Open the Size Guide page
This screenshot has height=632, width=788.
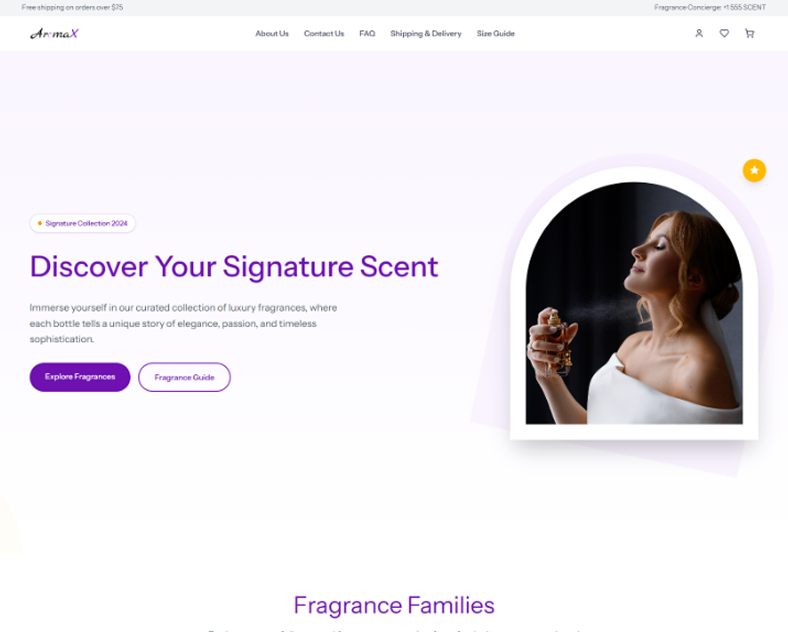(496, 33)
